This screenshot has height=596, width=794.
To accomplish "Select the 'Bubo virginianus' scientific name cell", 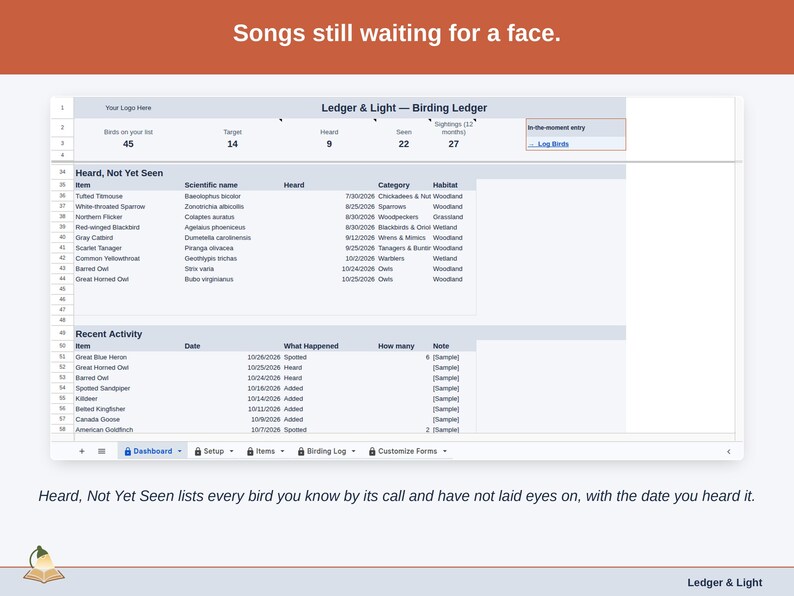I will [x=233, y=279].
